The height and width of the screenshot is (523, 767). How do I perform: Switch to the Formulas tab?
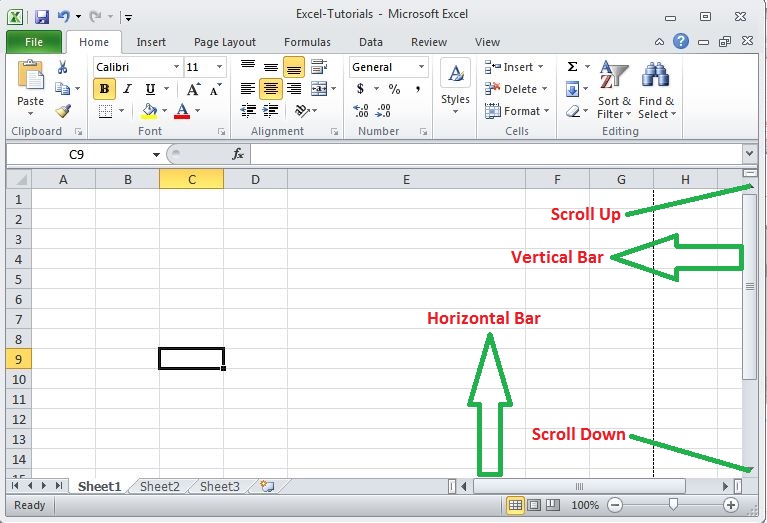pos(307,42)
